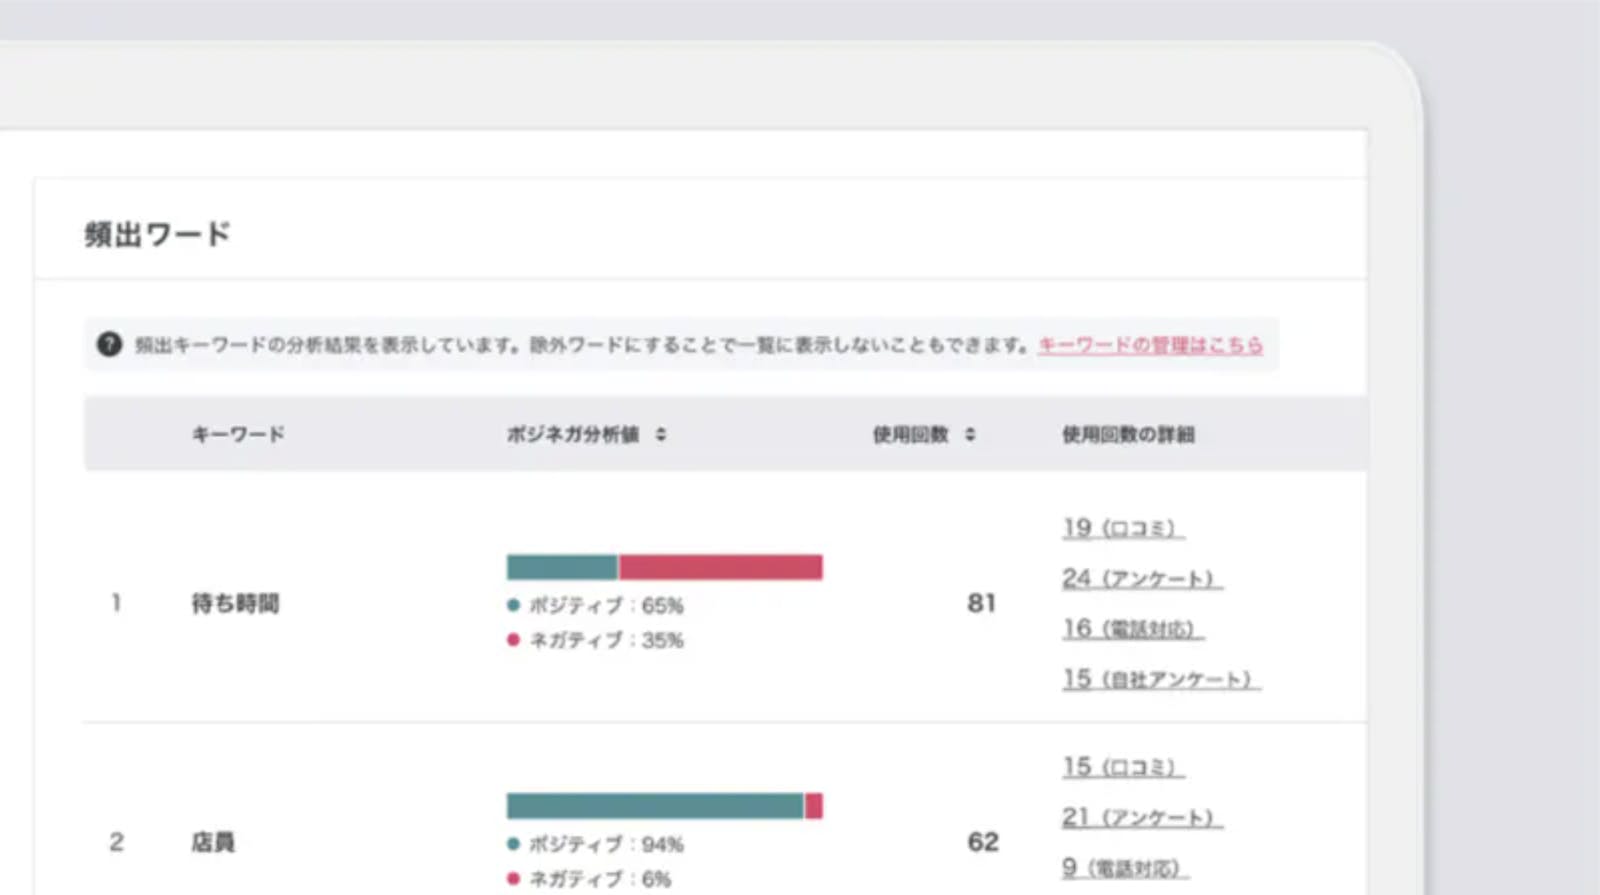Open 15 (口コミ) link for 店員

tap(1123, 767)
